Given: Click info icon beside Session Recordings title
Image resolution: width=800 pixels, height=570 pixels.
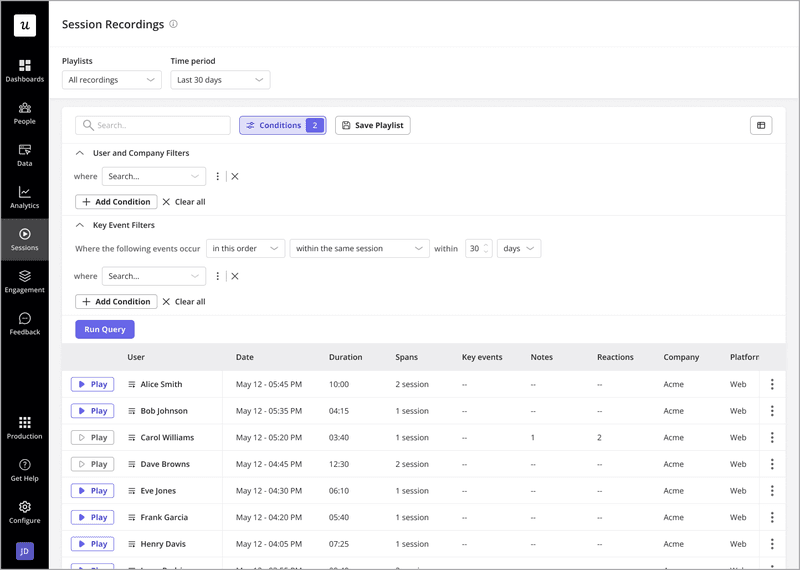Looking at the screenshot, I should [x=174, y=24].
